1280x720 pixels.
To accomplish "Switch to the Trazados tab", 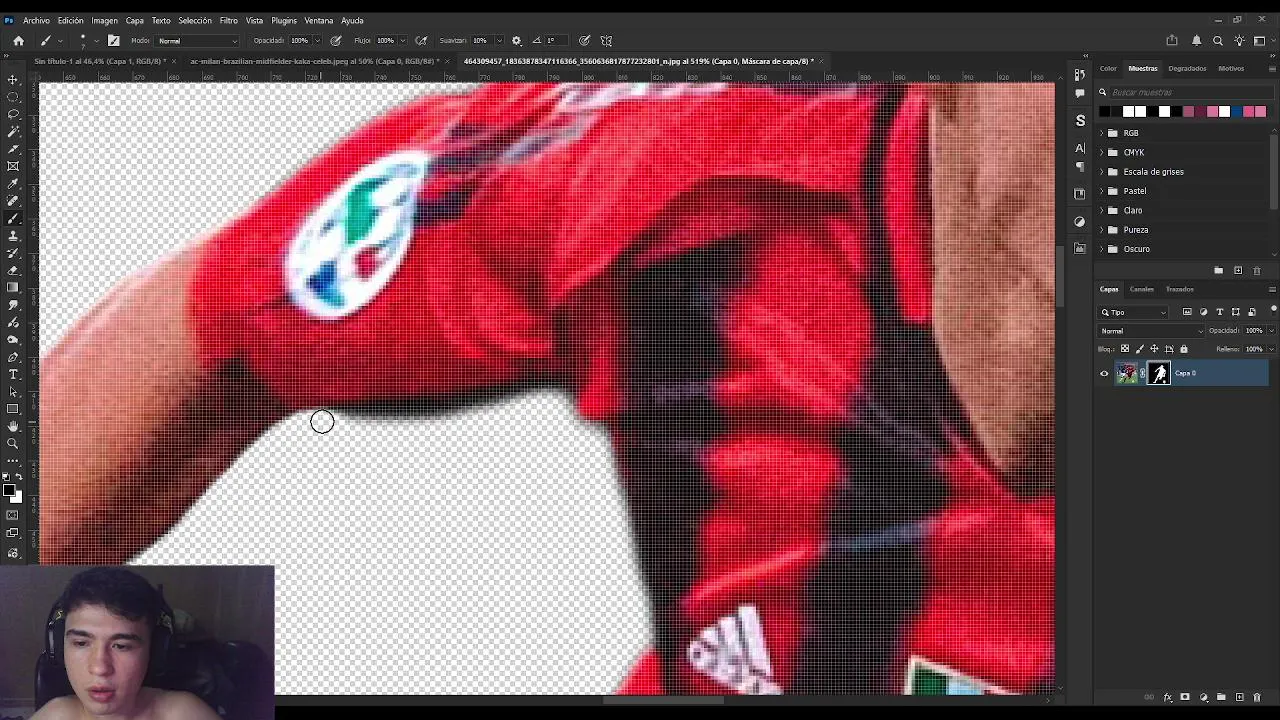I will 1179,289.
